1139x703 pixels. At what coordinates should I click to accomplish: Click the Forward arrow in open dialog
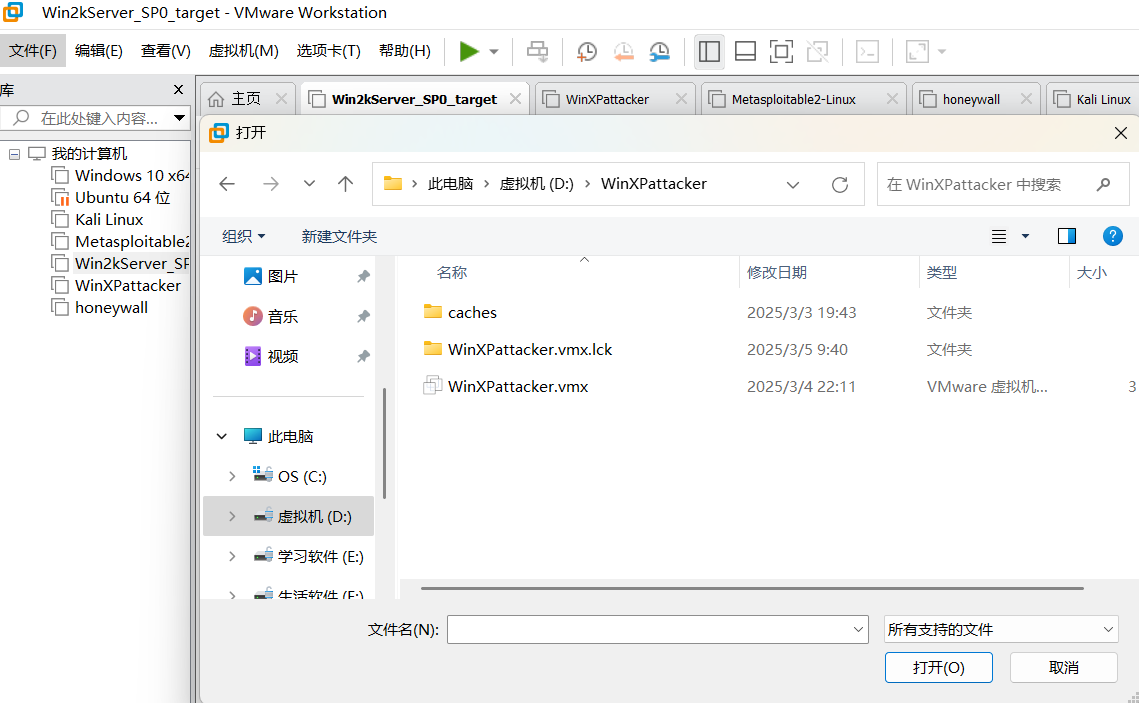[271, 184]
